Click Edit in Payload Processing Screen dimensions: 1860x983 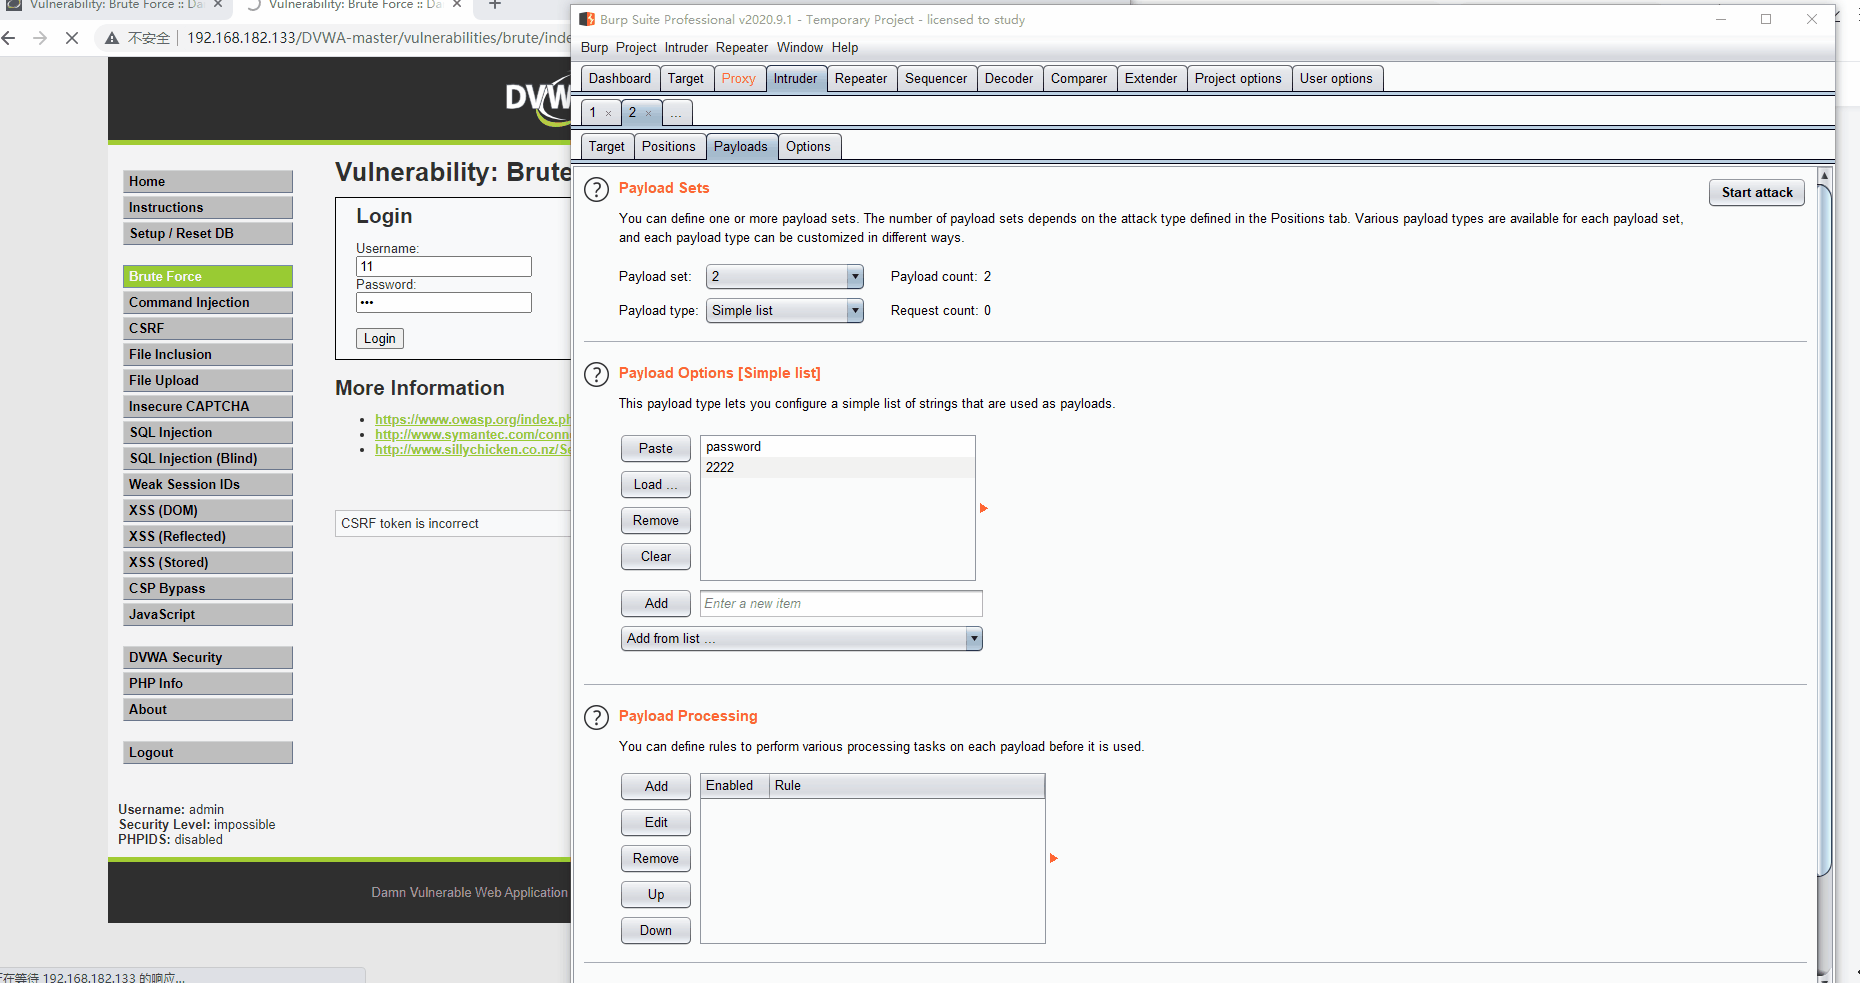656,823
